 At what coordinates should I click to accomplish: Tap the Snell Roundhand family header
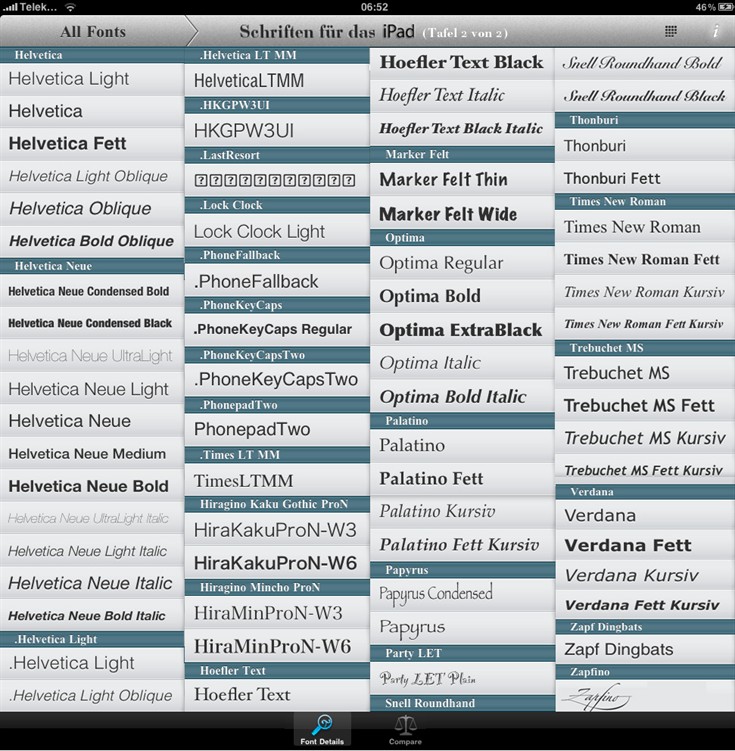click(462, 703)
